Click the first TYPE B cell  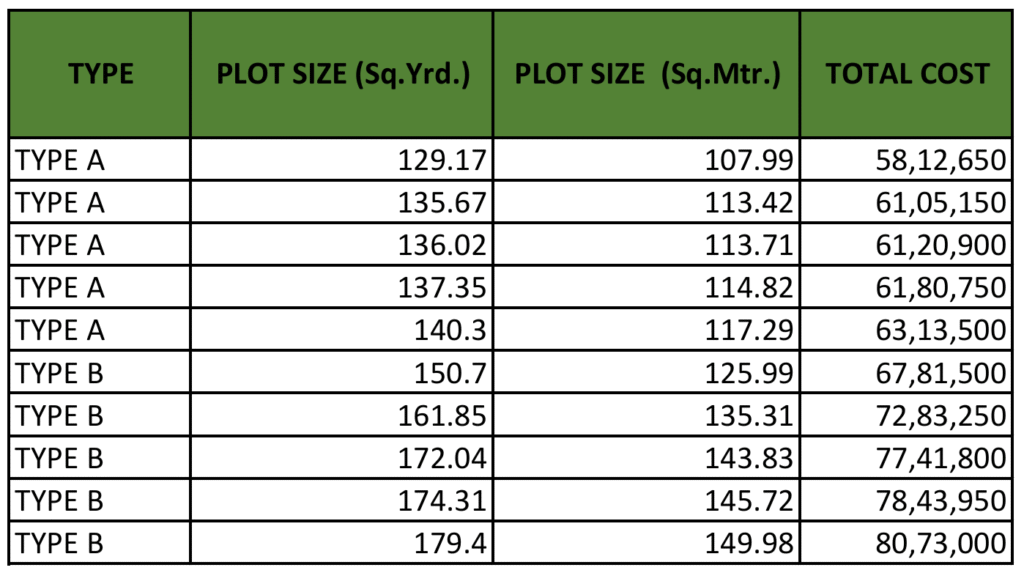pyautogui.click(x=100, y=372)
